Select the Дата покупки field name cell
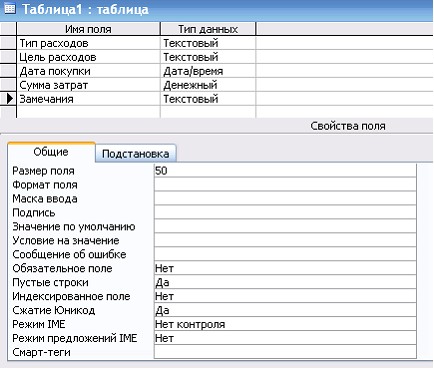 tap(88, 71)
